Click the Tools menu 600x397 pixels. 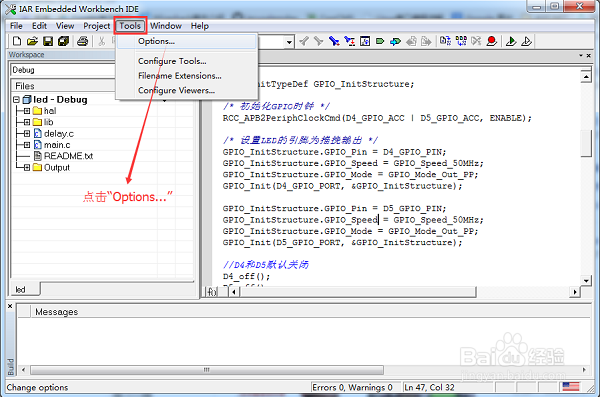pos(130,26)
